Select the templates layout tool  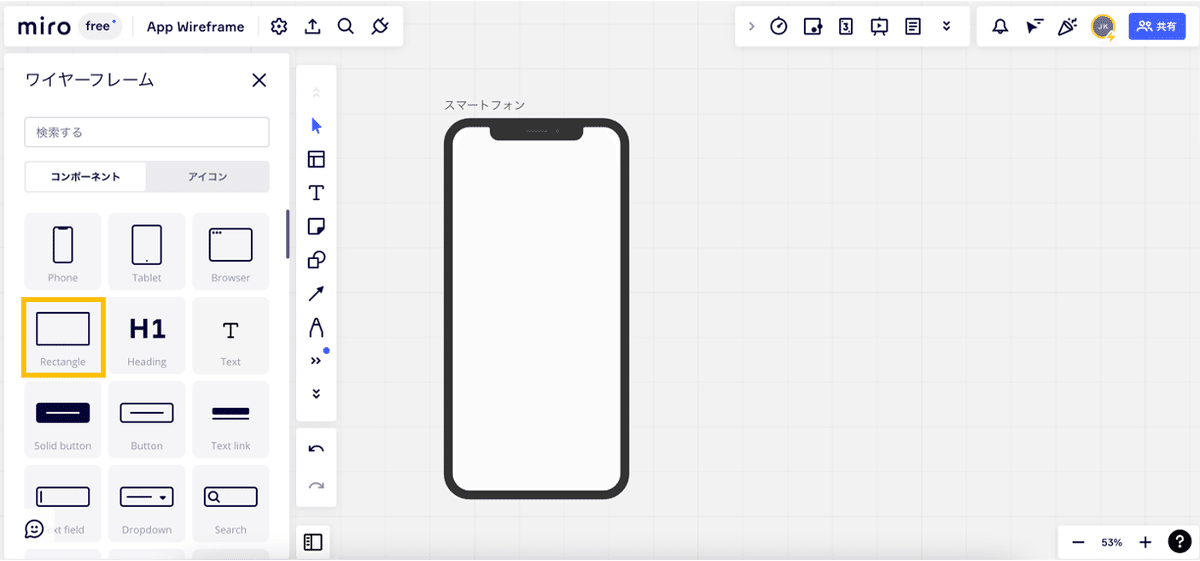tap(316, 159)
